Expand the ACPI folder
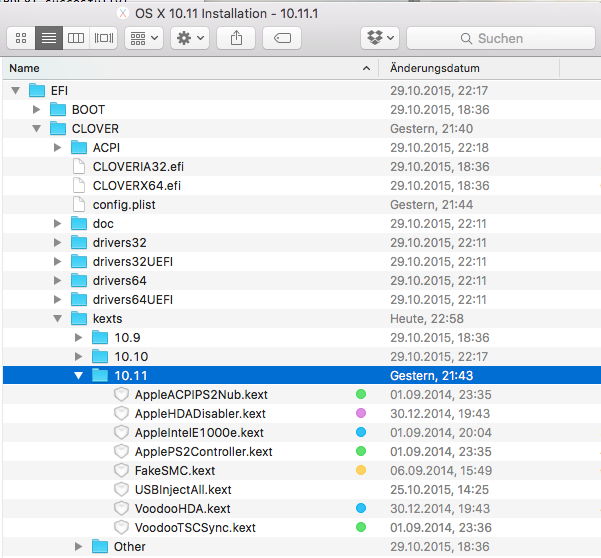 (57, 148)
